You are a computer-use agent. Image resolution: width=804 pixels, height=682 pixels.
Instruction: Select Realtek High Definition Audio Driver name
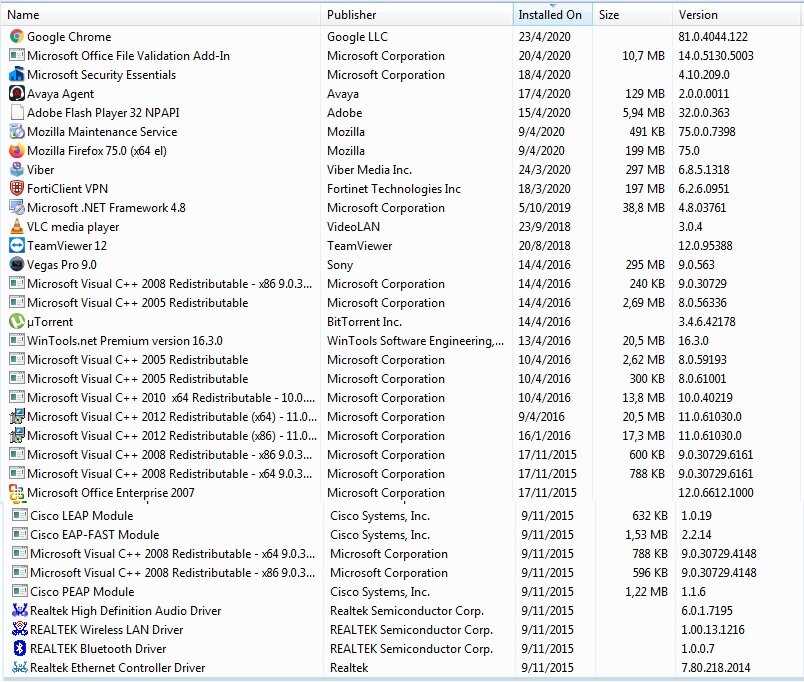[126, 610]
